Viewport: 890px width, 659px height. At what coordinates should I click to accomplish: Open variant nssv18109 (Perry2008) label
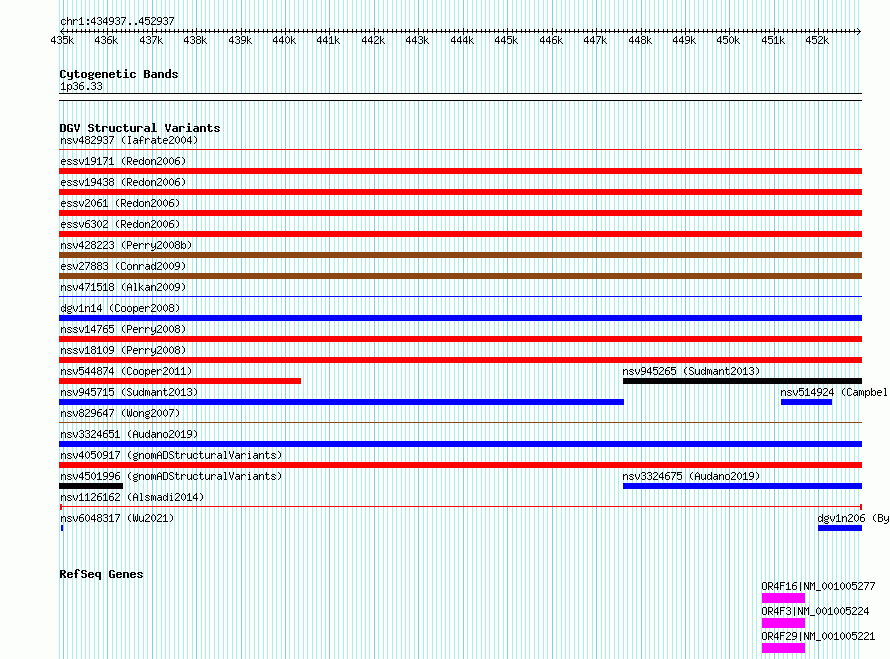point(123,350)
